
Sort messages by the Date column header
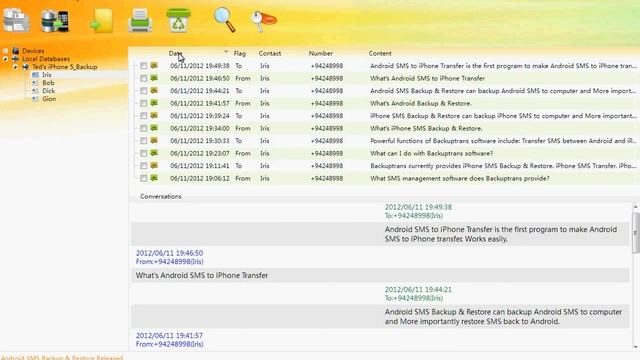pos(175,53)
